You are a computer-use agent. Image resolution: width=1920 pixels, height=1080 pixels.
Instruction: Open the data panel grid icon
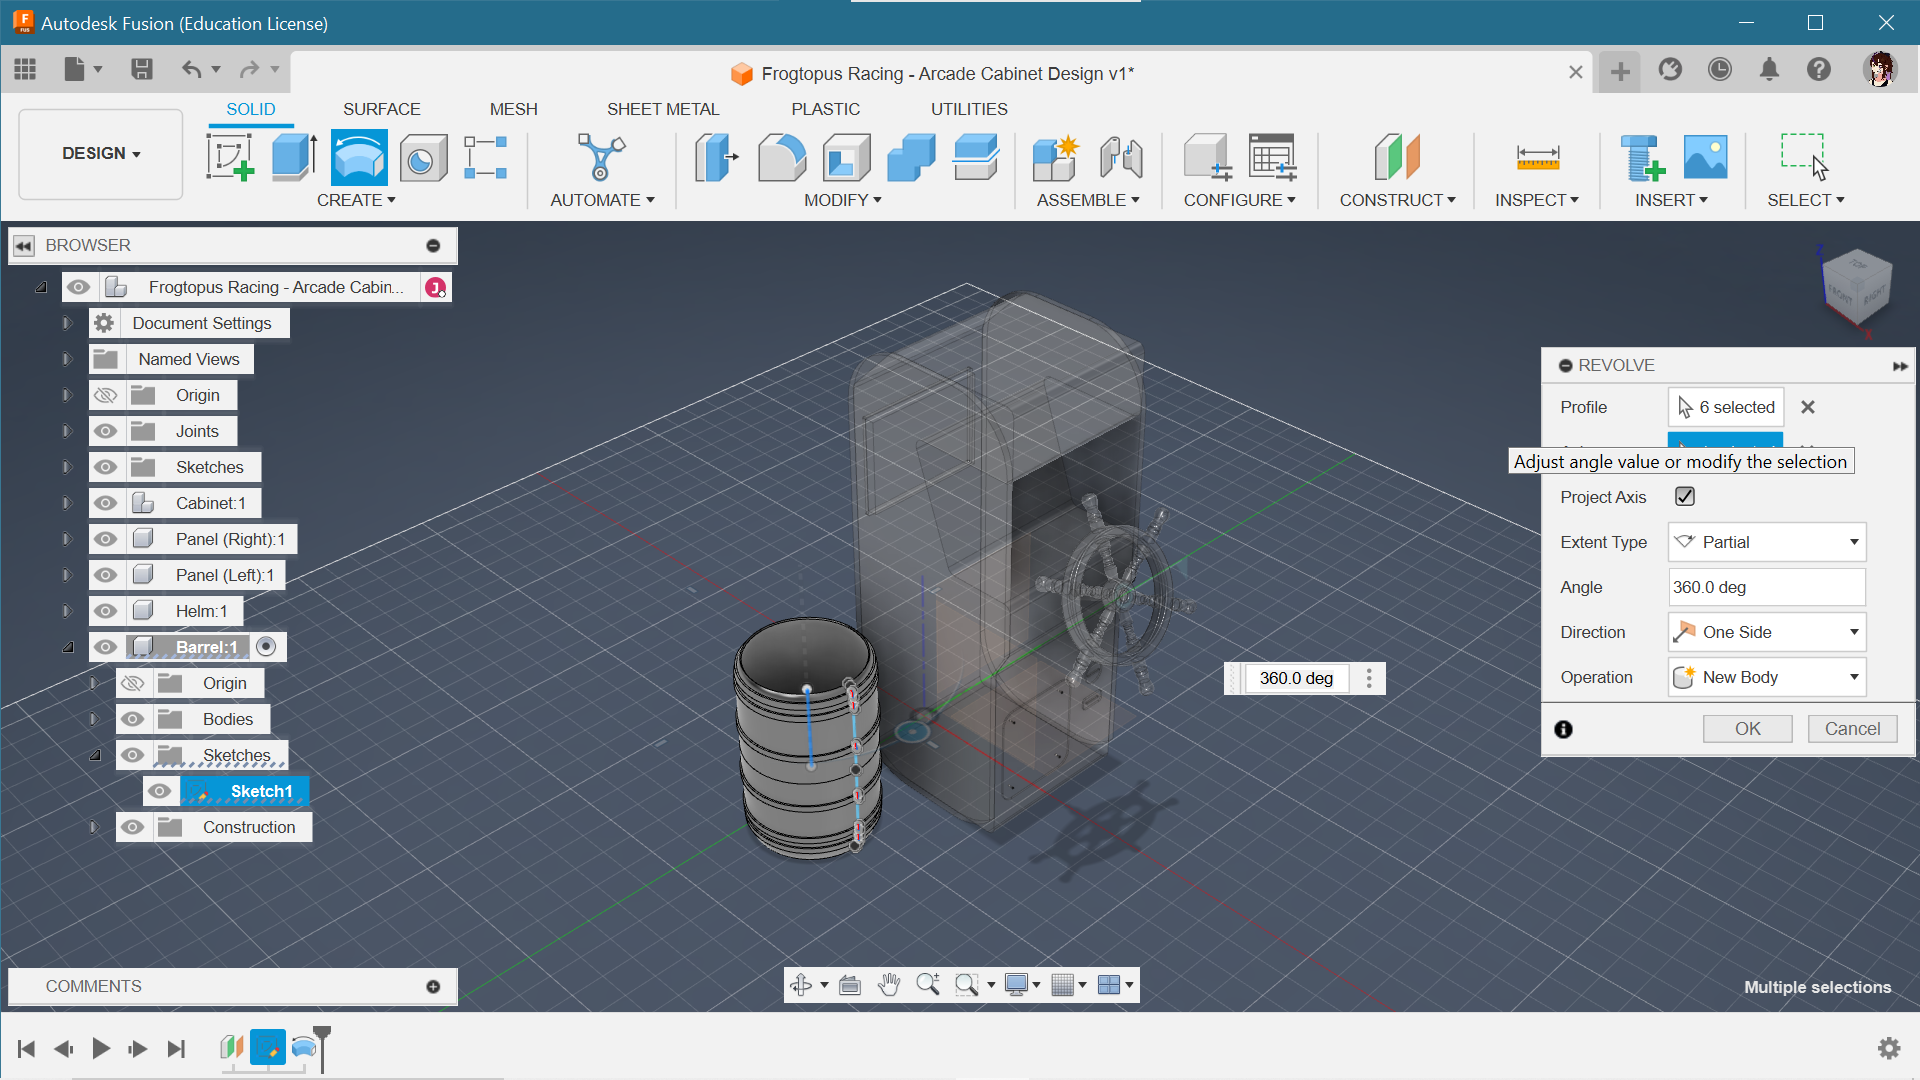tap(25, 69)
